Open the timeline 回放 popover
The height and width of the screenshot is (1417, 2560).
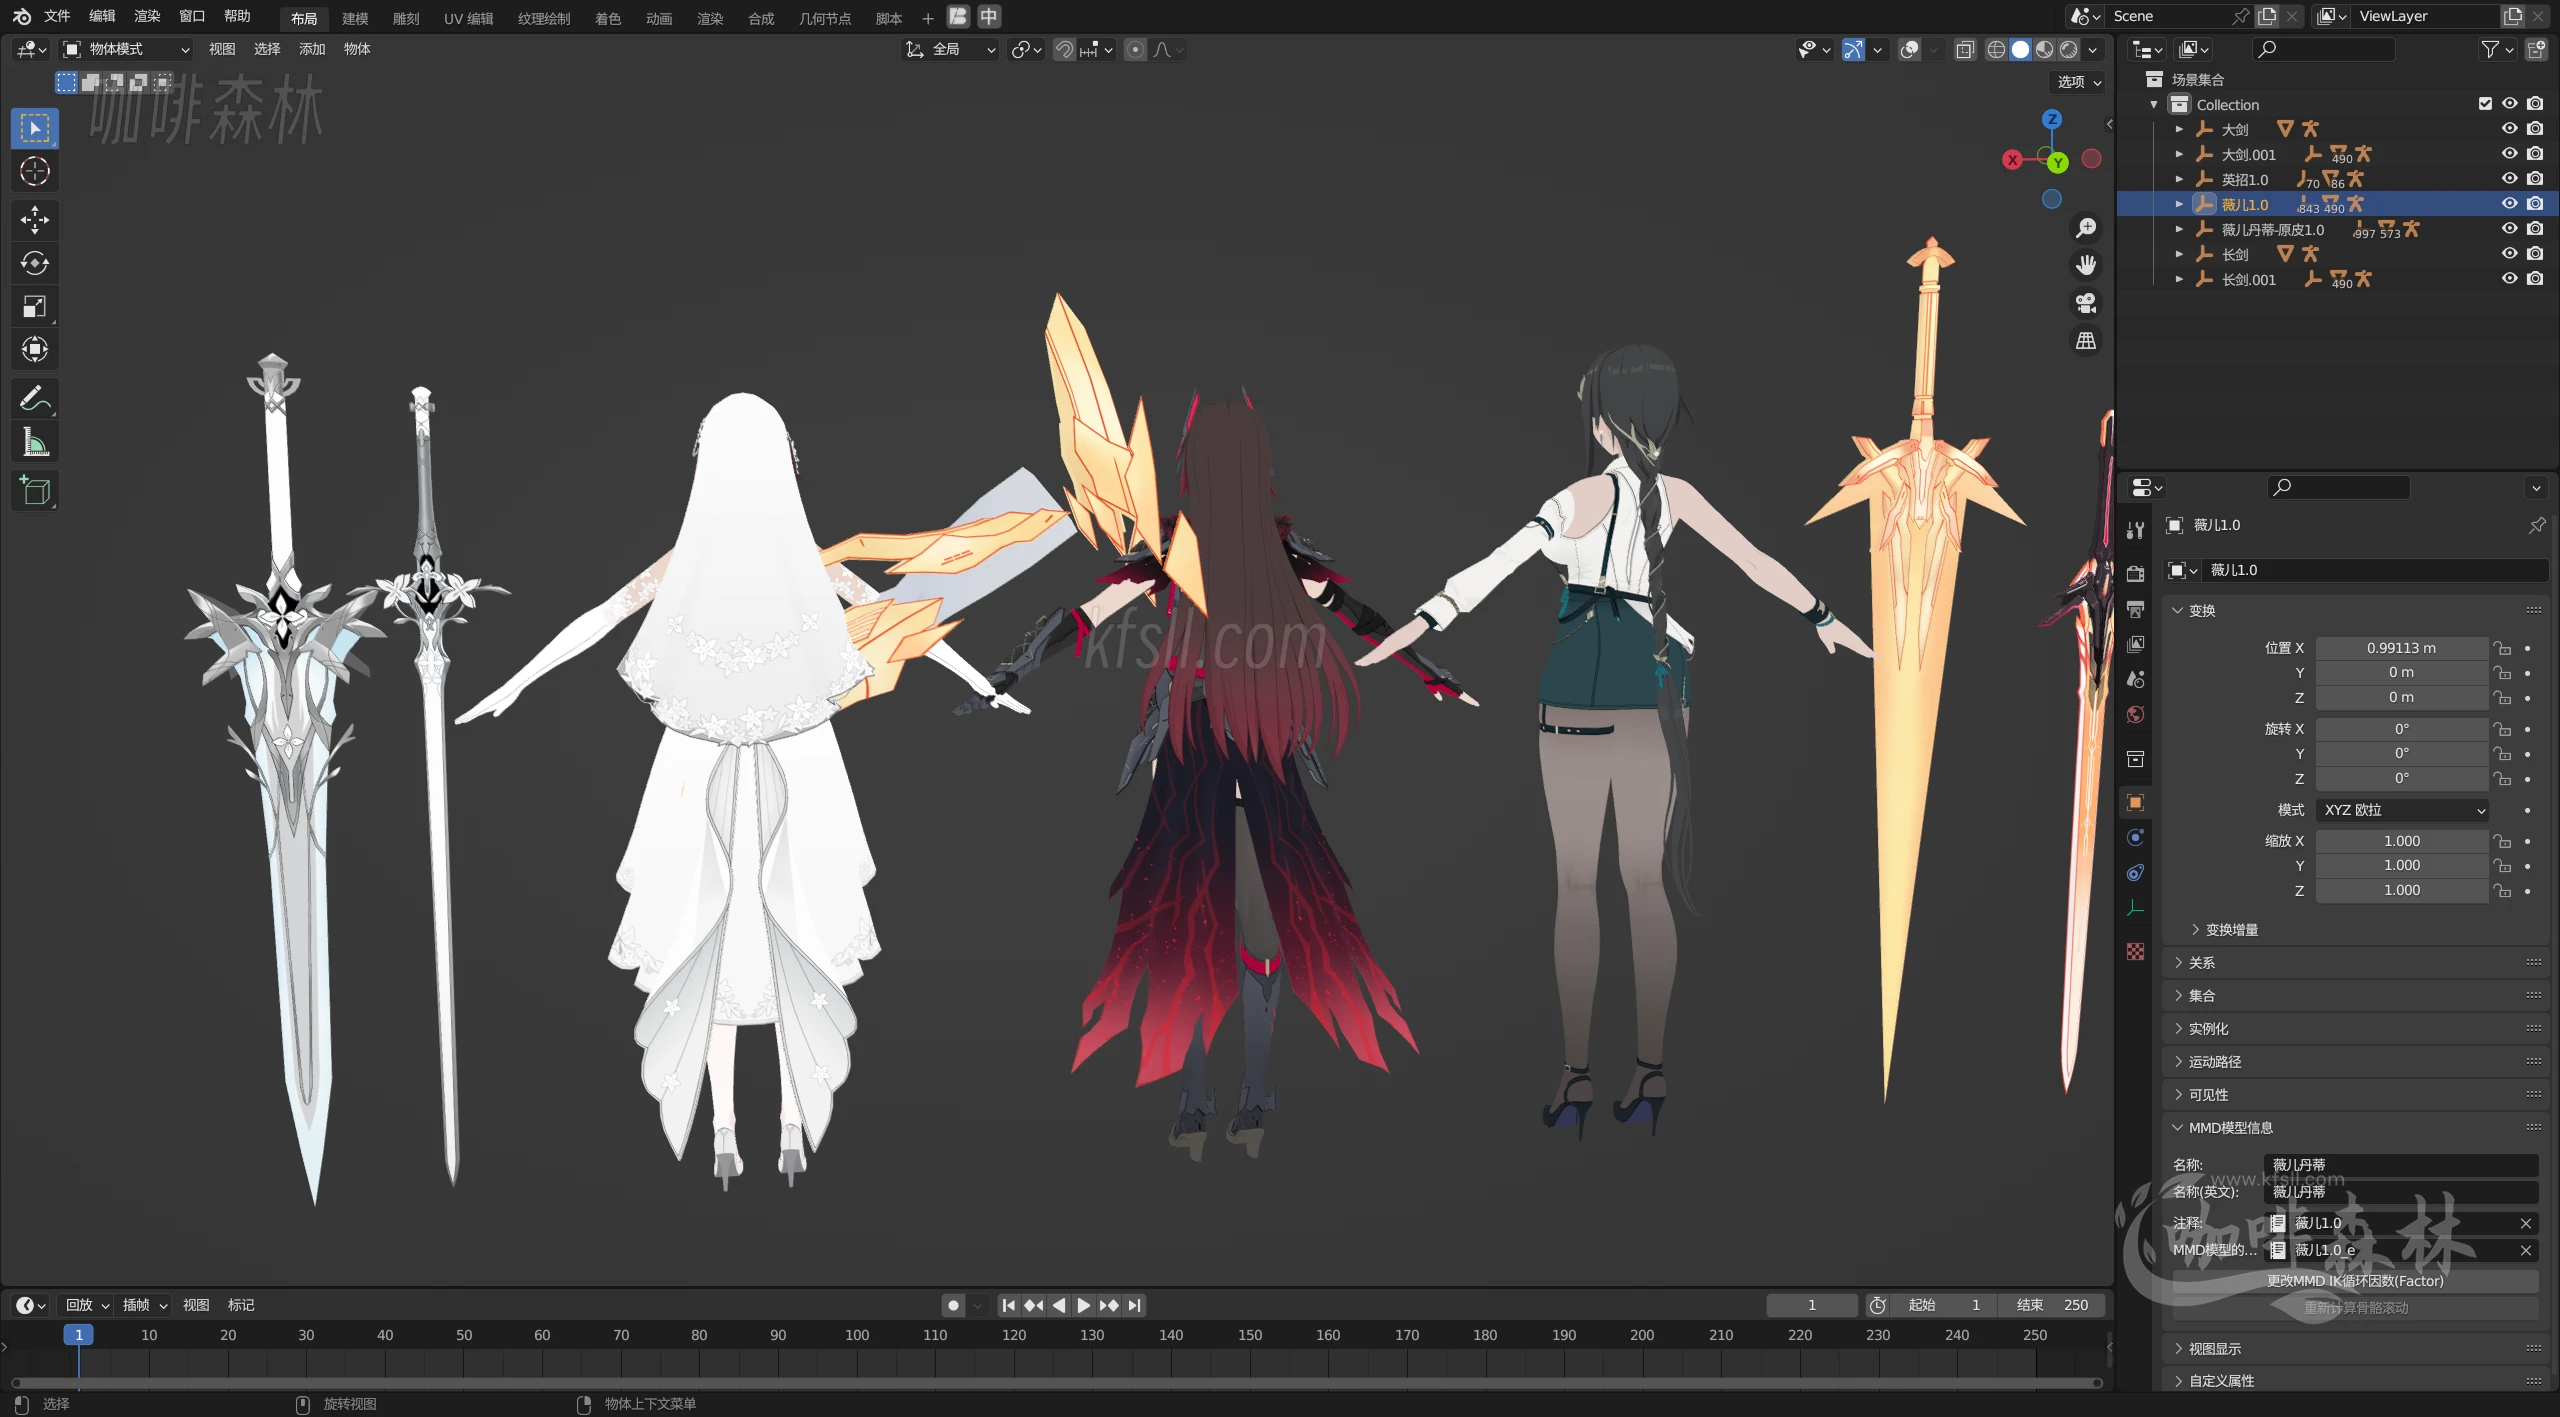tap(87, 1305)
